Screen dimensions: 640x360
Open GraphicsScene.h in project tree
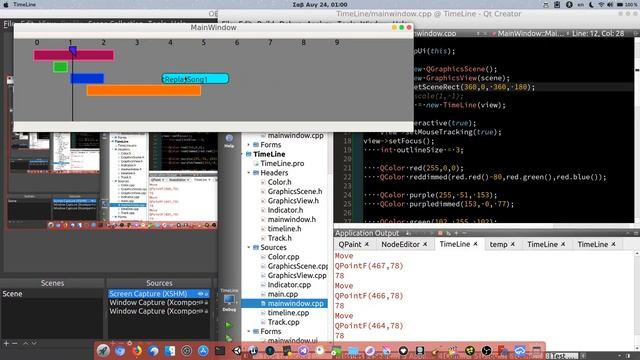coord(295,191)
